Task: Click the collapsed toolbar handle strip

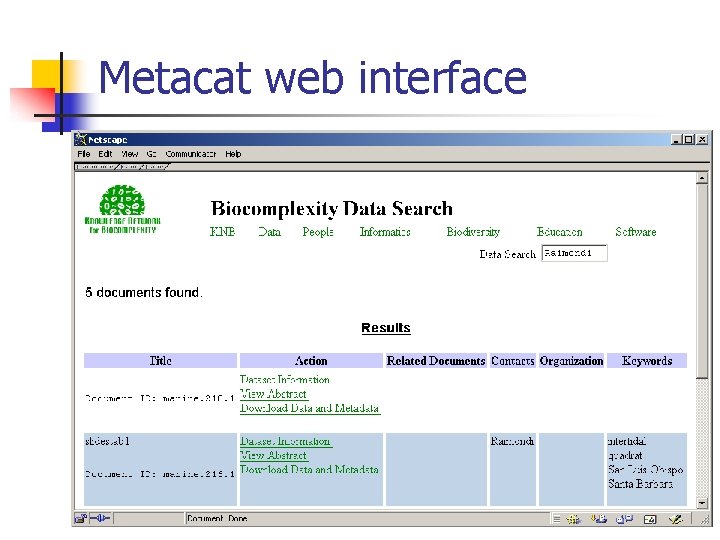Action: click(x=122, y=167)
